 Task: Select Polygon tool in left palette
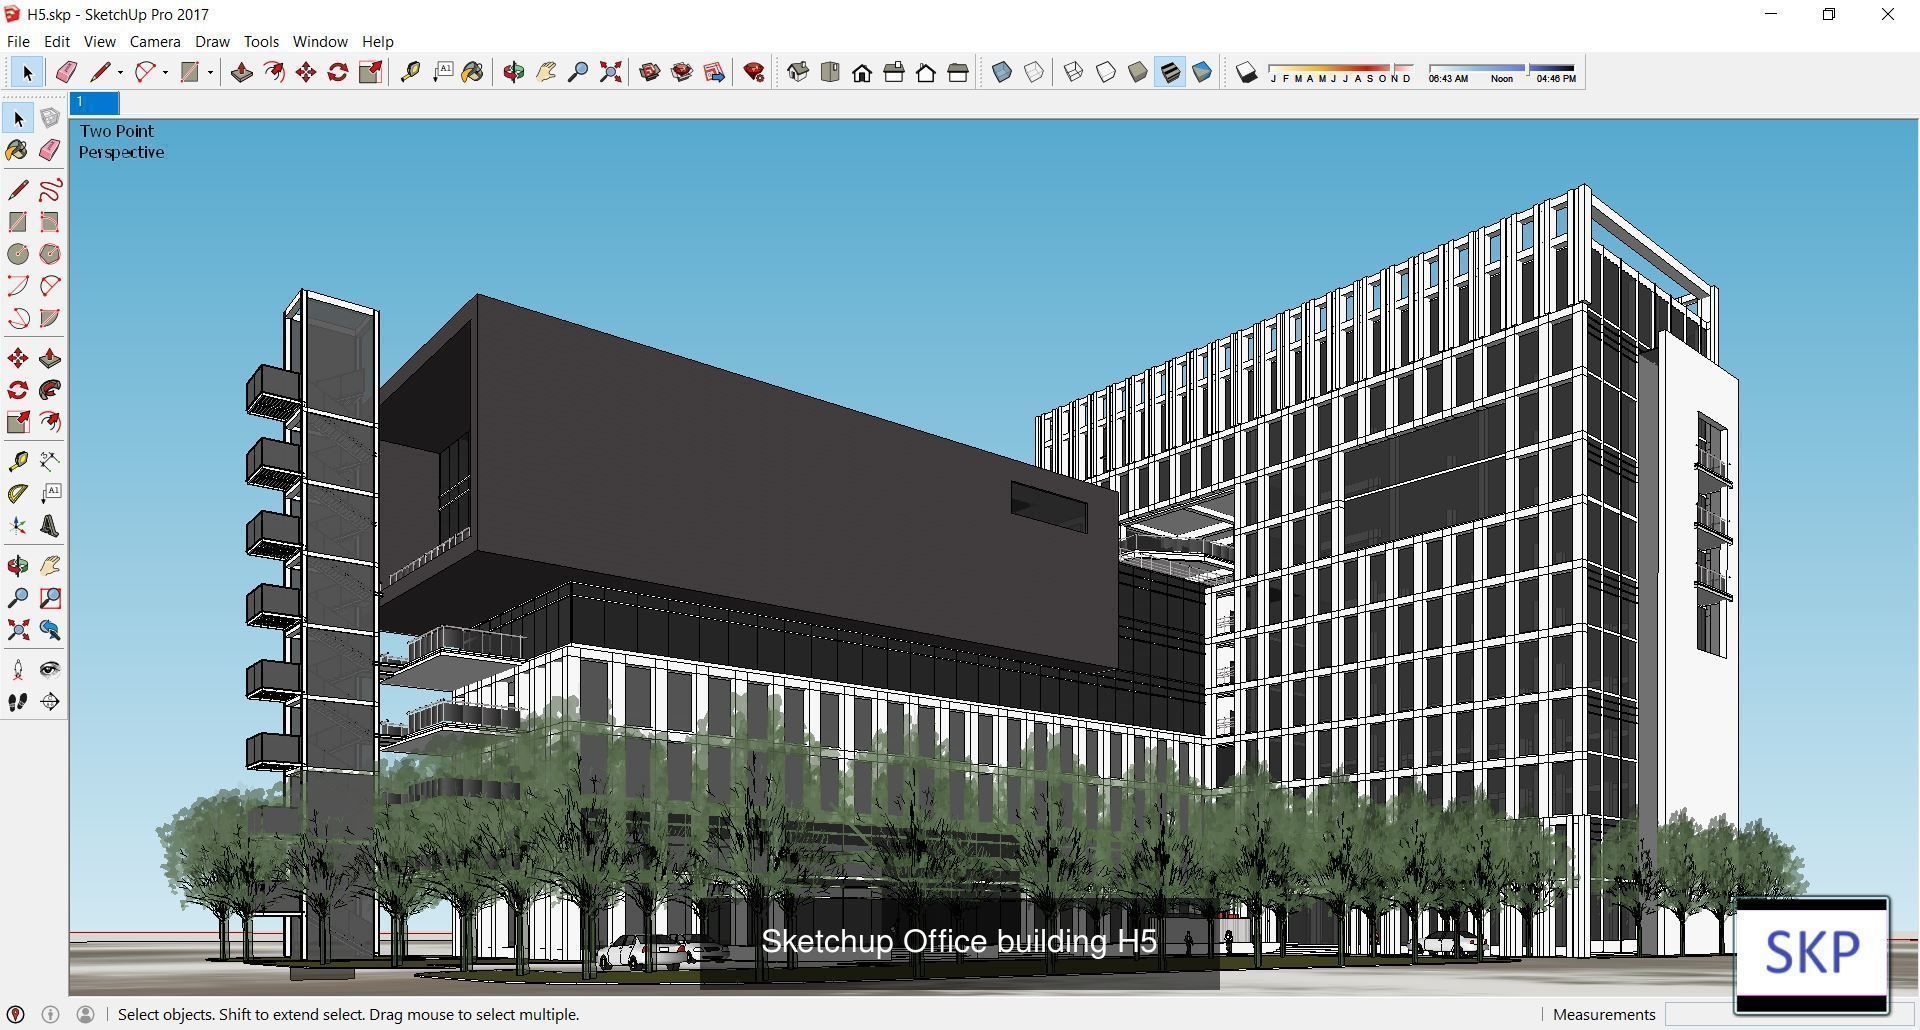click(50, 254)
